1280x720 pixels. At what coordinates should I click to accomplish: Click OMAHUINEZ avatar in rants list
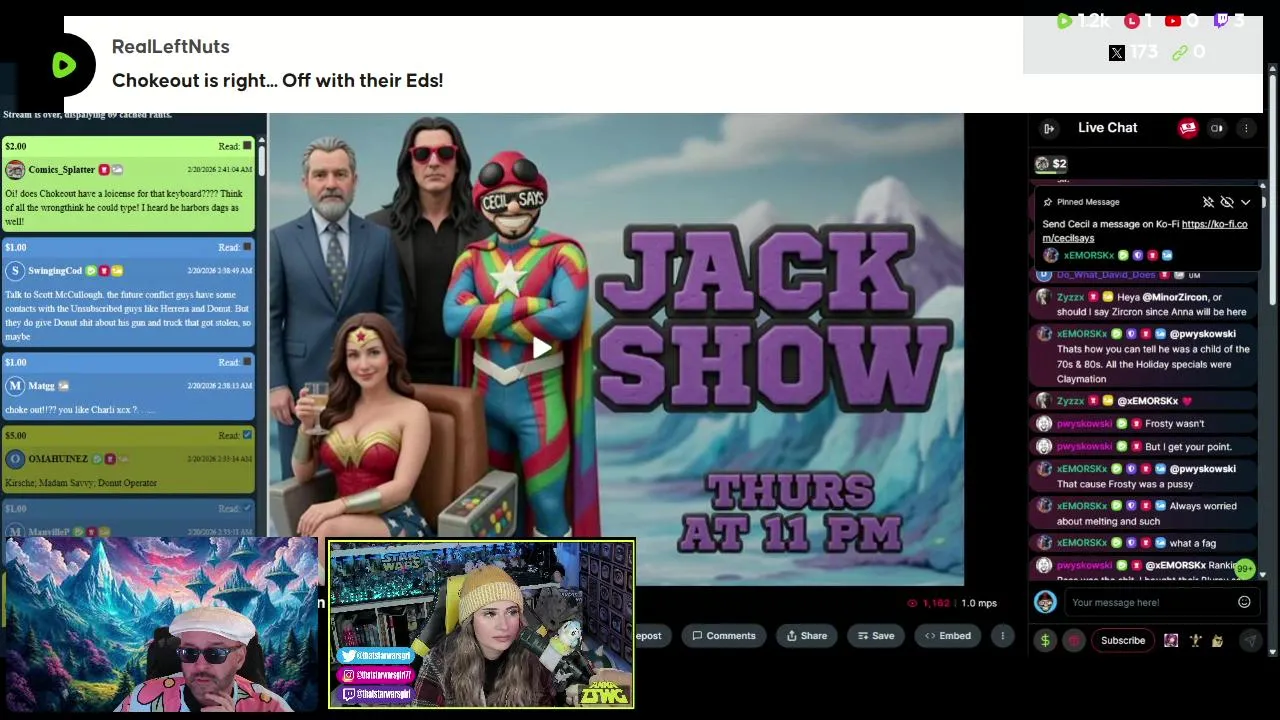pyautogui.click(x=15, y=458)
